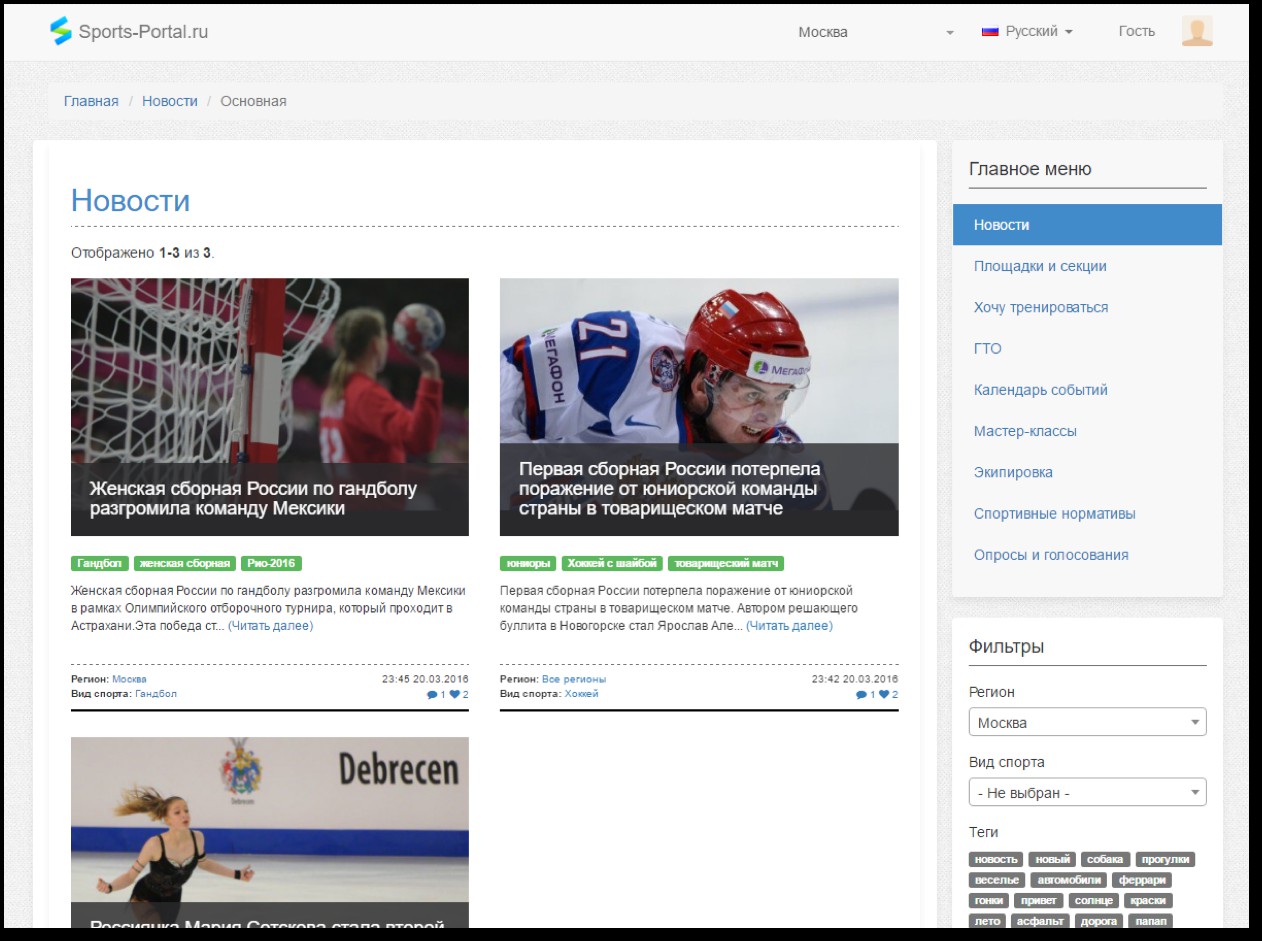
Task: Click the Отображено 1-3 из 3 text
Action: point(143,253)
